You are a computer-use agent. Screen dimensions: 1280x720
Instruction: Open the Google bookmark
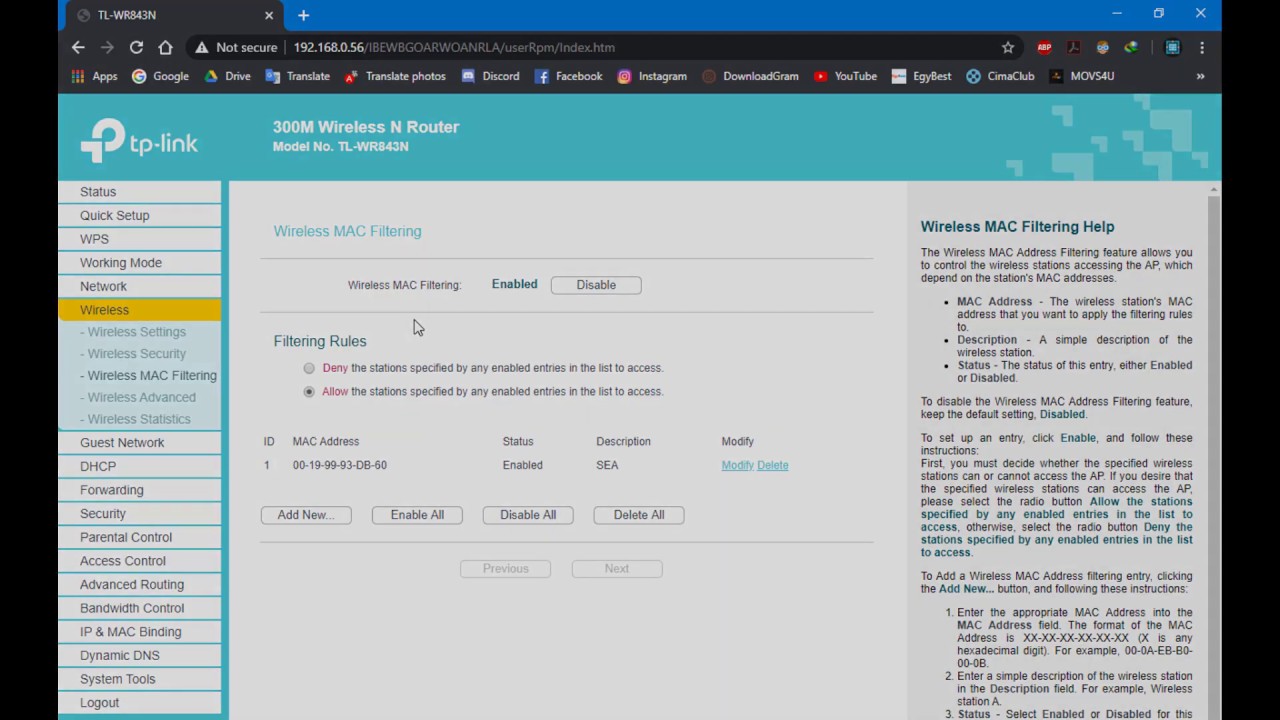pos(160,76)
